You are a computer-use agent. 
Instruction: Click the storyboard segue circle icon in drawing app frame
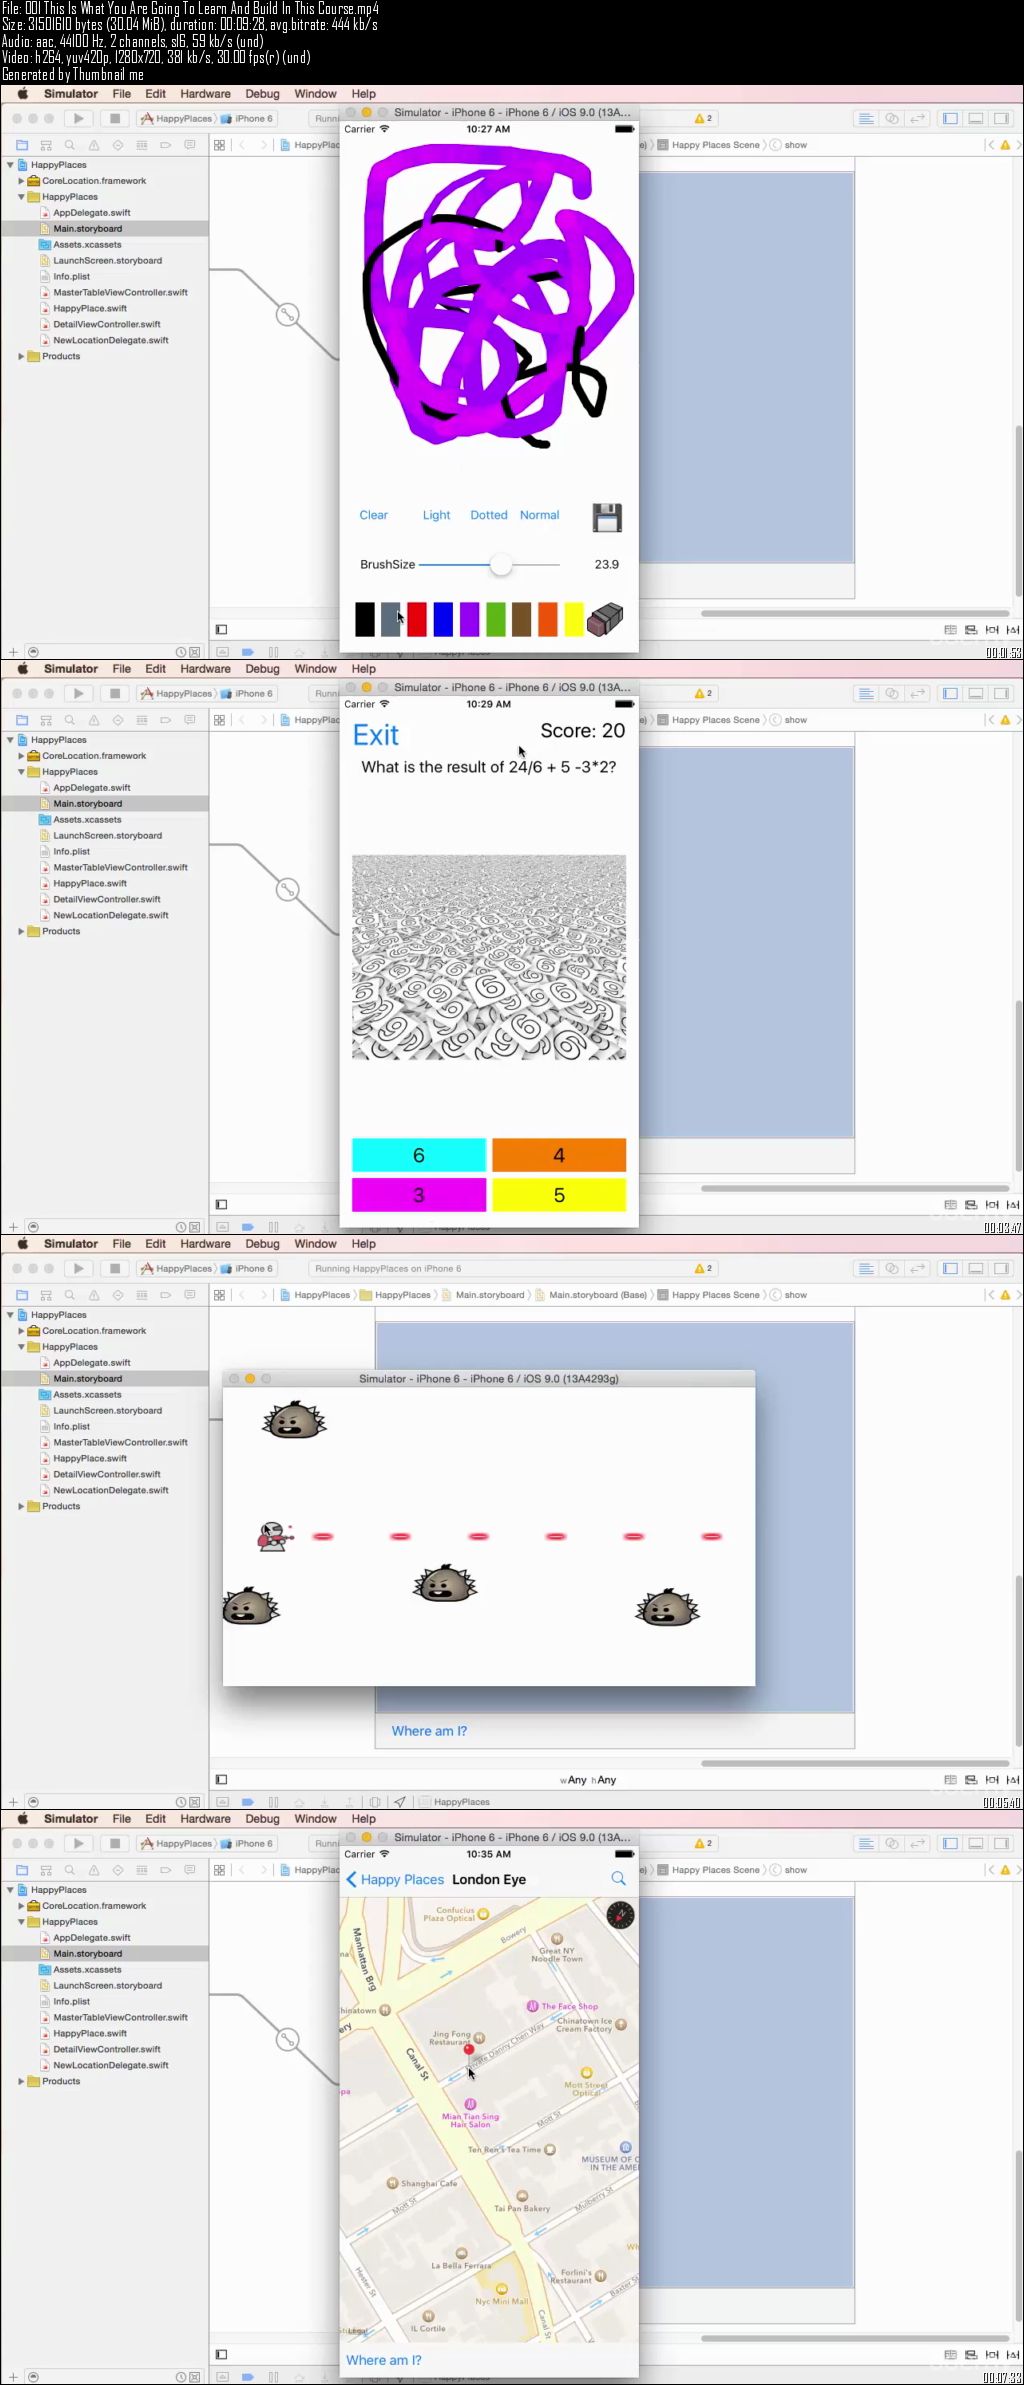(x=287, y=314)
